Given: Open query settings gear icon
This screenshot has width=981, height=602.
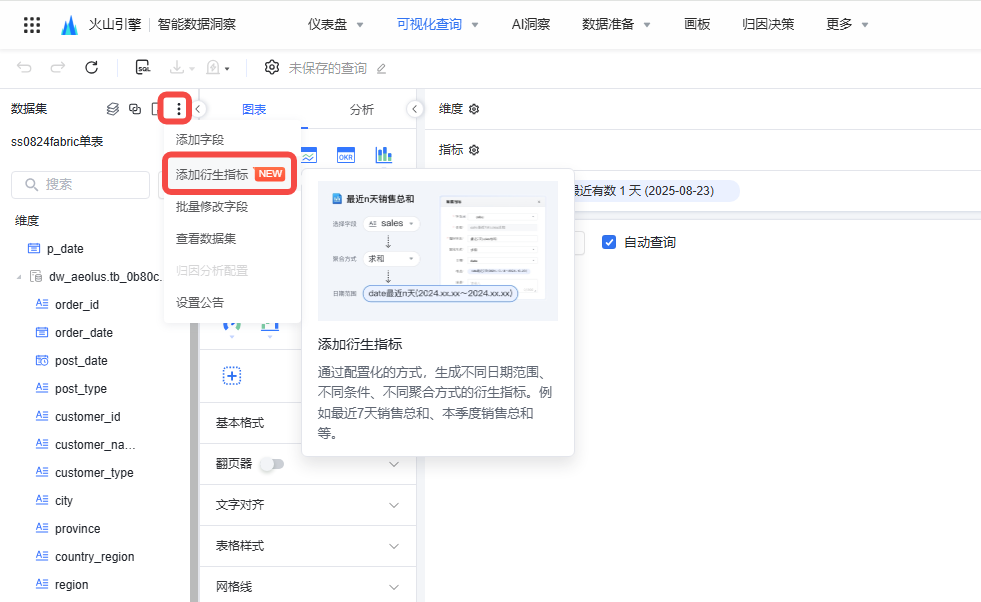Looking at the screenshot, I should [x=272, y=67].
